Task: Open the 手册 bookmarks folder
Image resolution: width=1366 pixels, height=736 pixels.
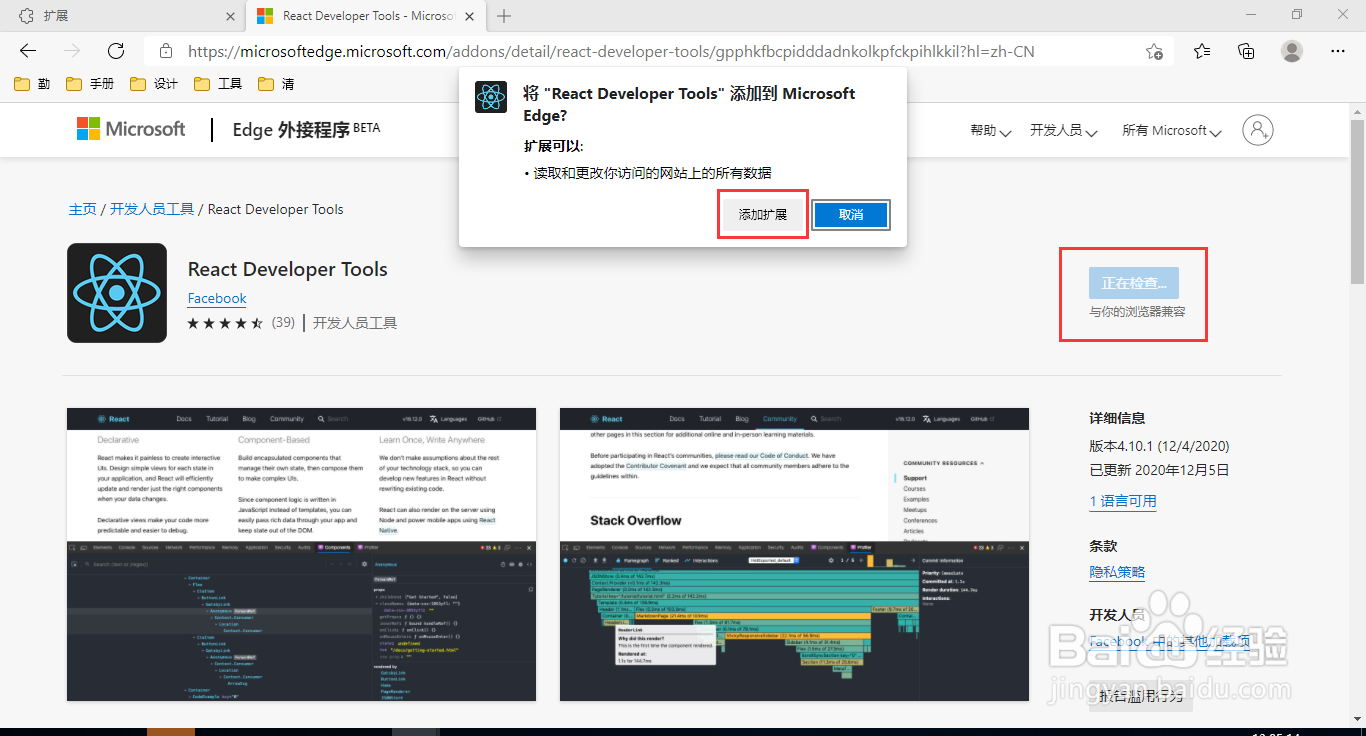Action: point(90,84)
